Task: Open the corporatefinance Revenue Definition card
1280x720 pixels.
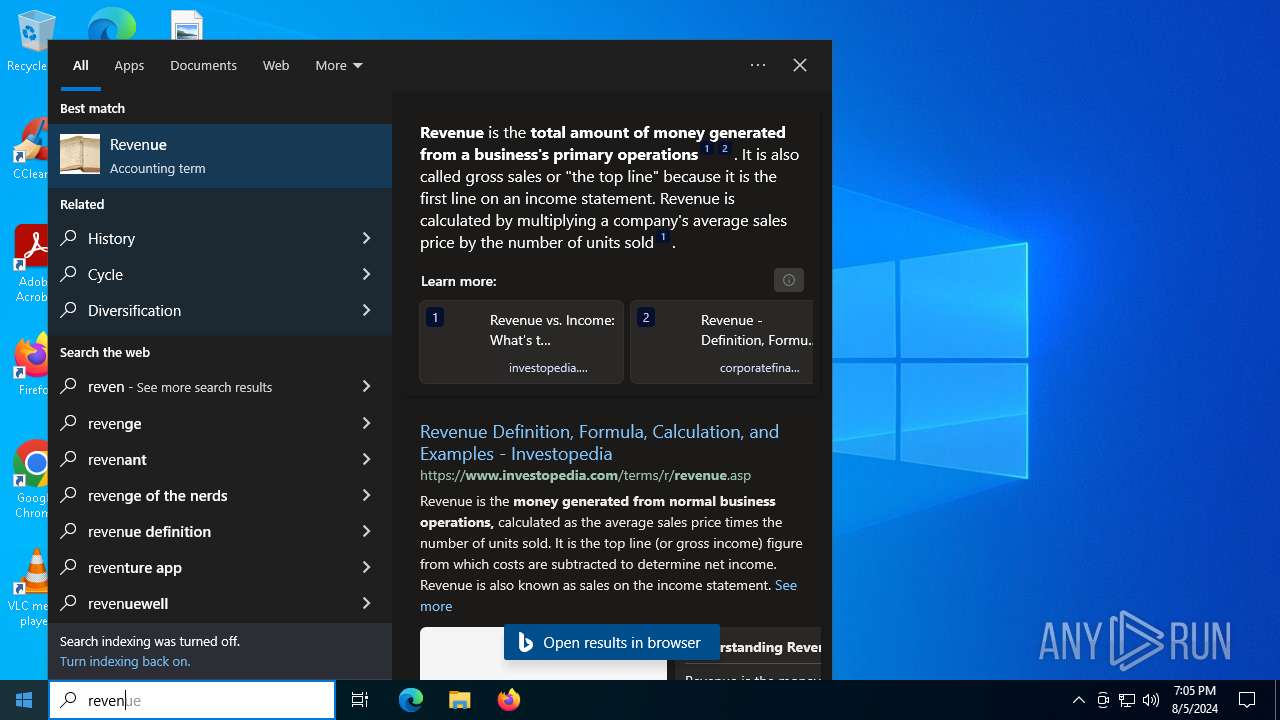Action: tap(722, 342)
